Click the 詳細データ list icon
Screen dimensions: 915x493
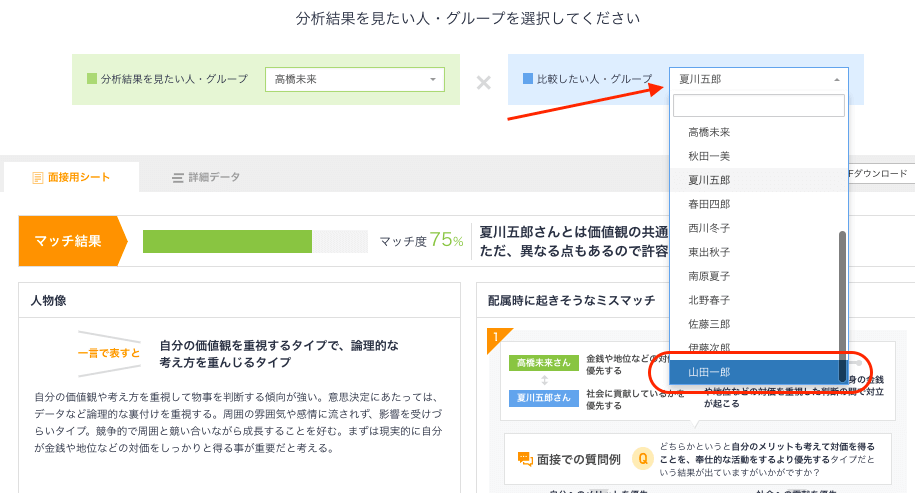tap(178, 178)
